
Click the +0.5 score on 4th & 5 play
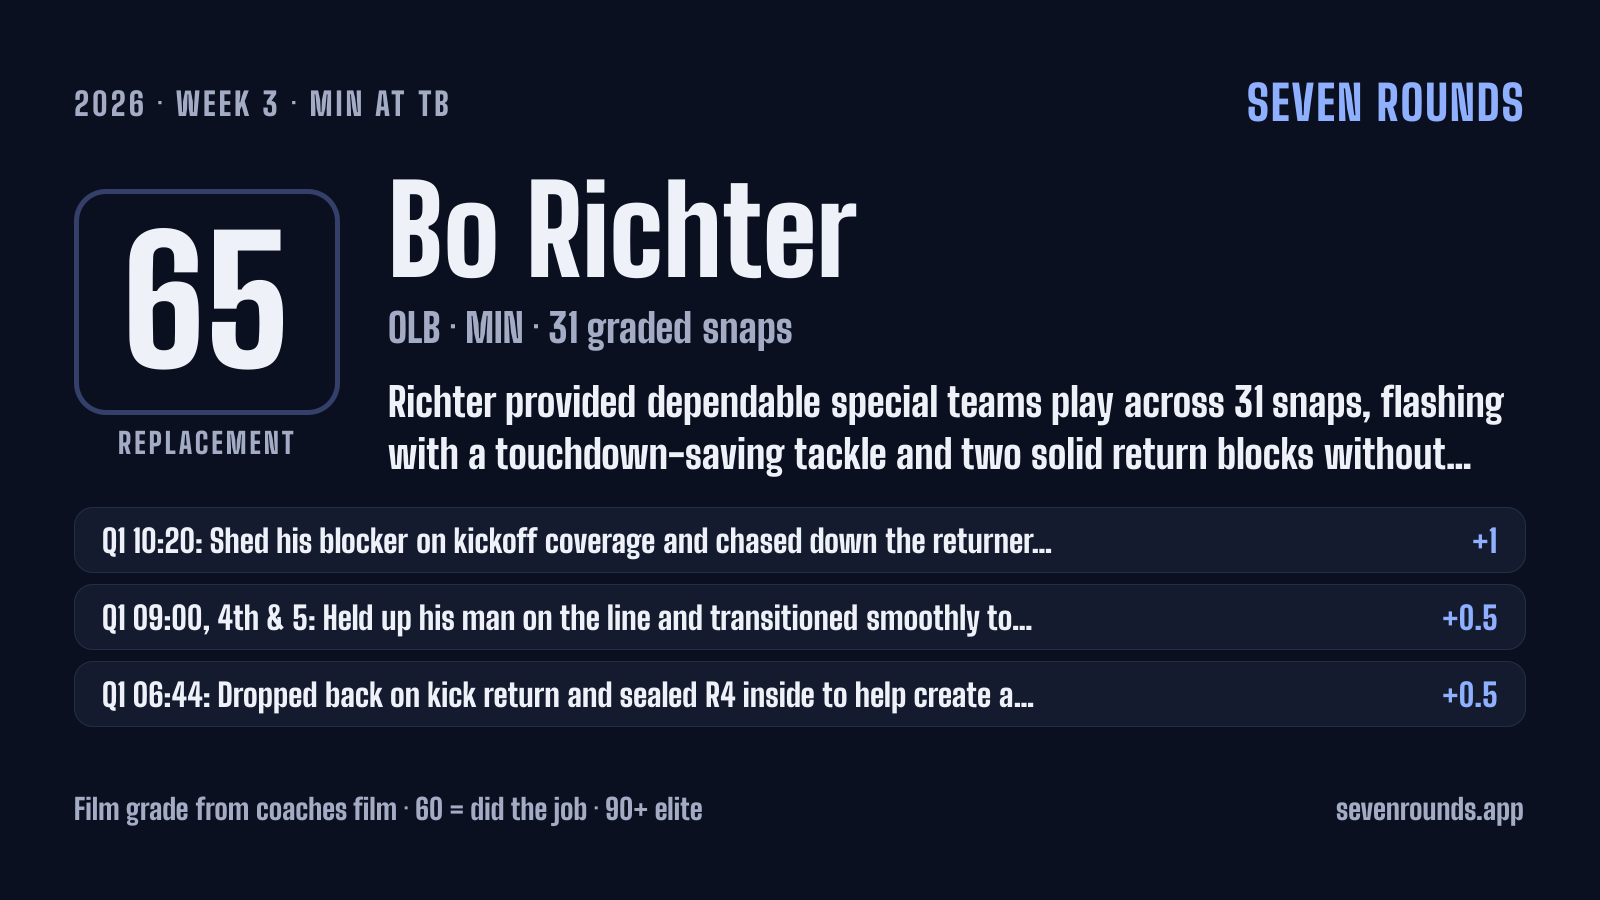tap(1470, 618)
